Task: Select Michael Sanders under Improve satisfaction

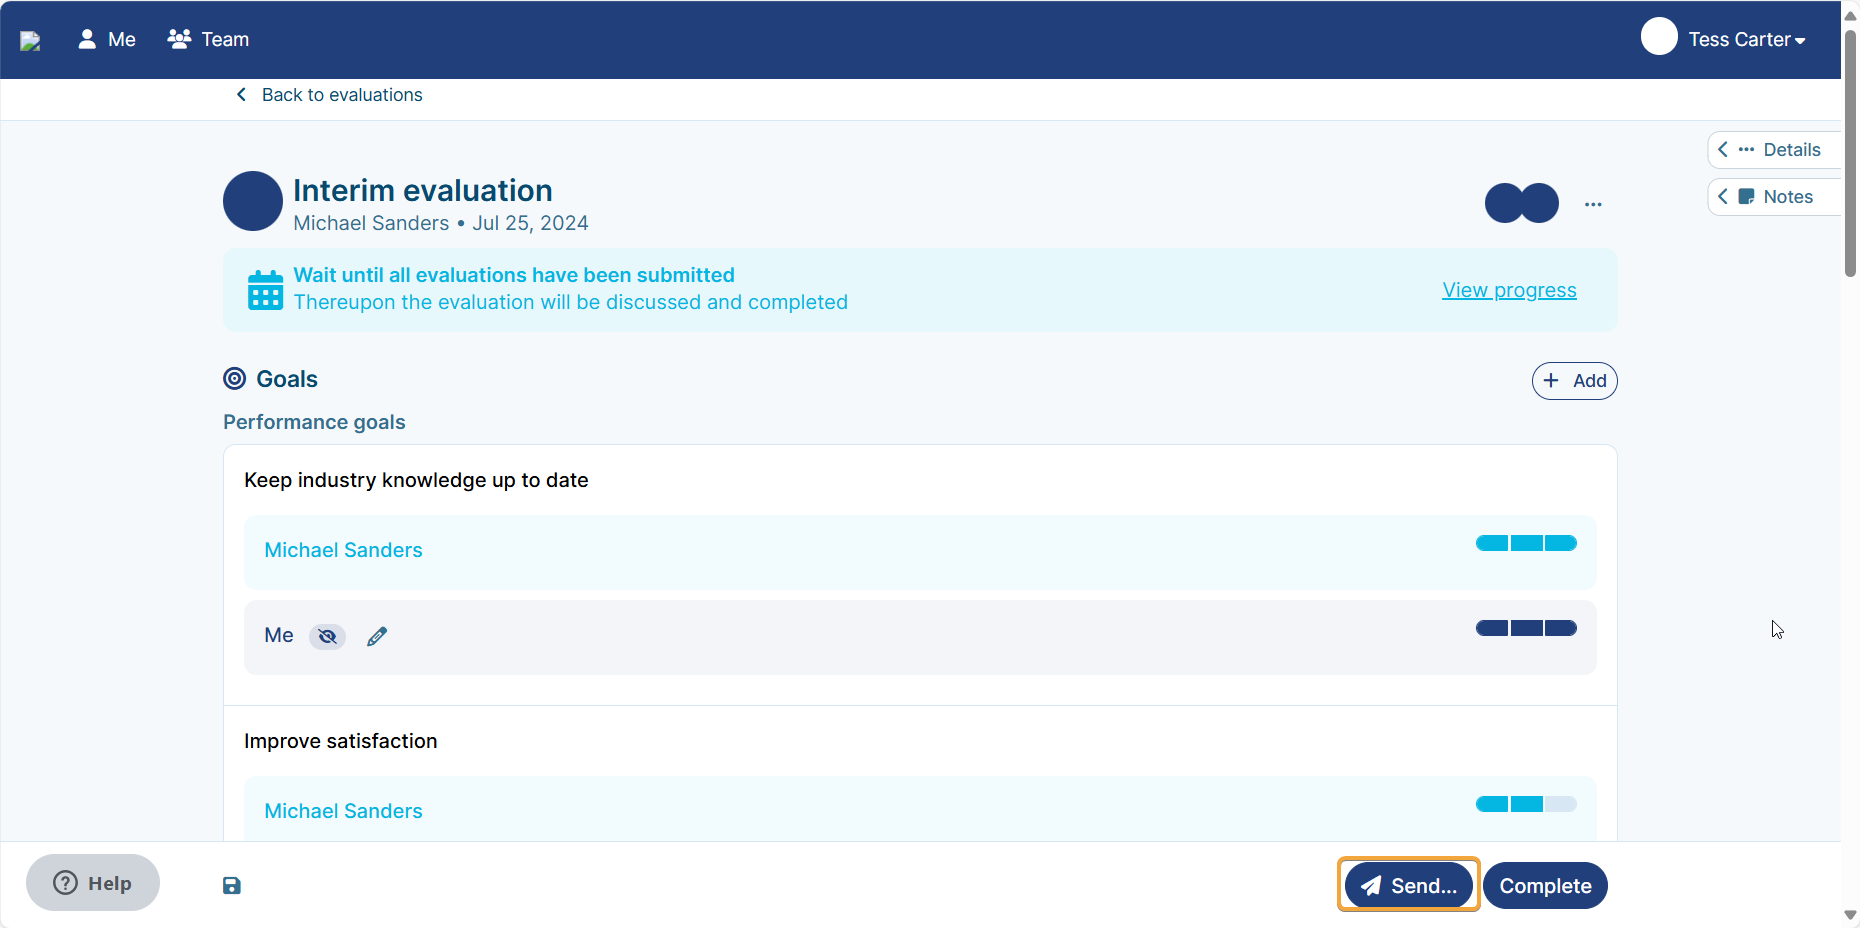Action: 343,811
